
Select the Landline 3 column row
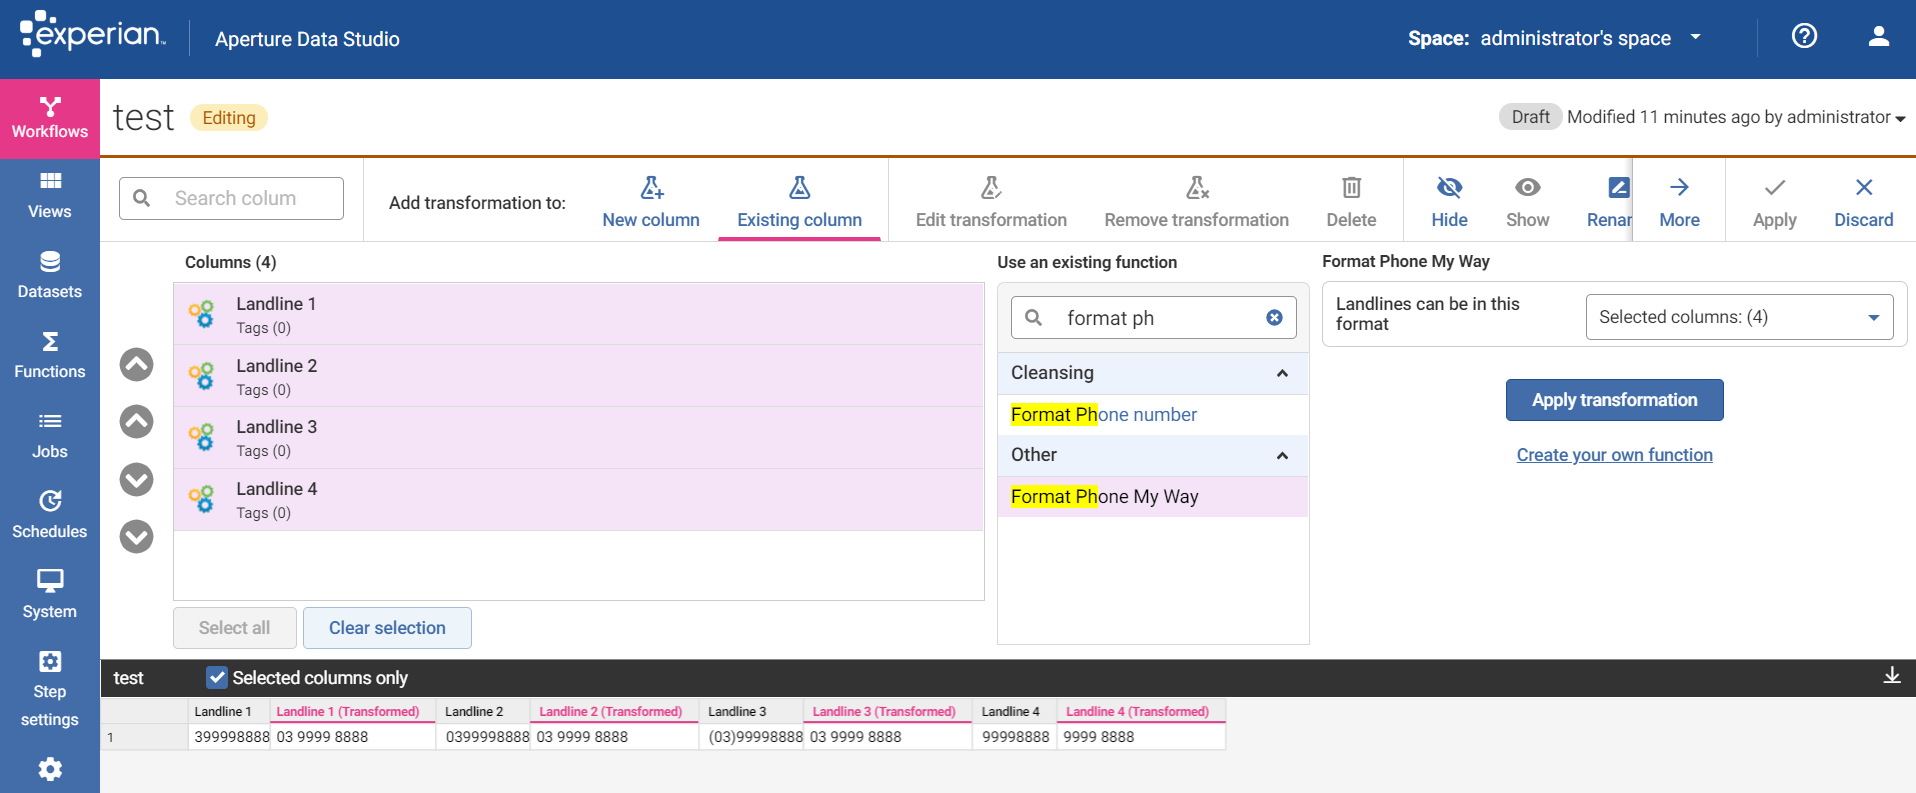point(578,437)
